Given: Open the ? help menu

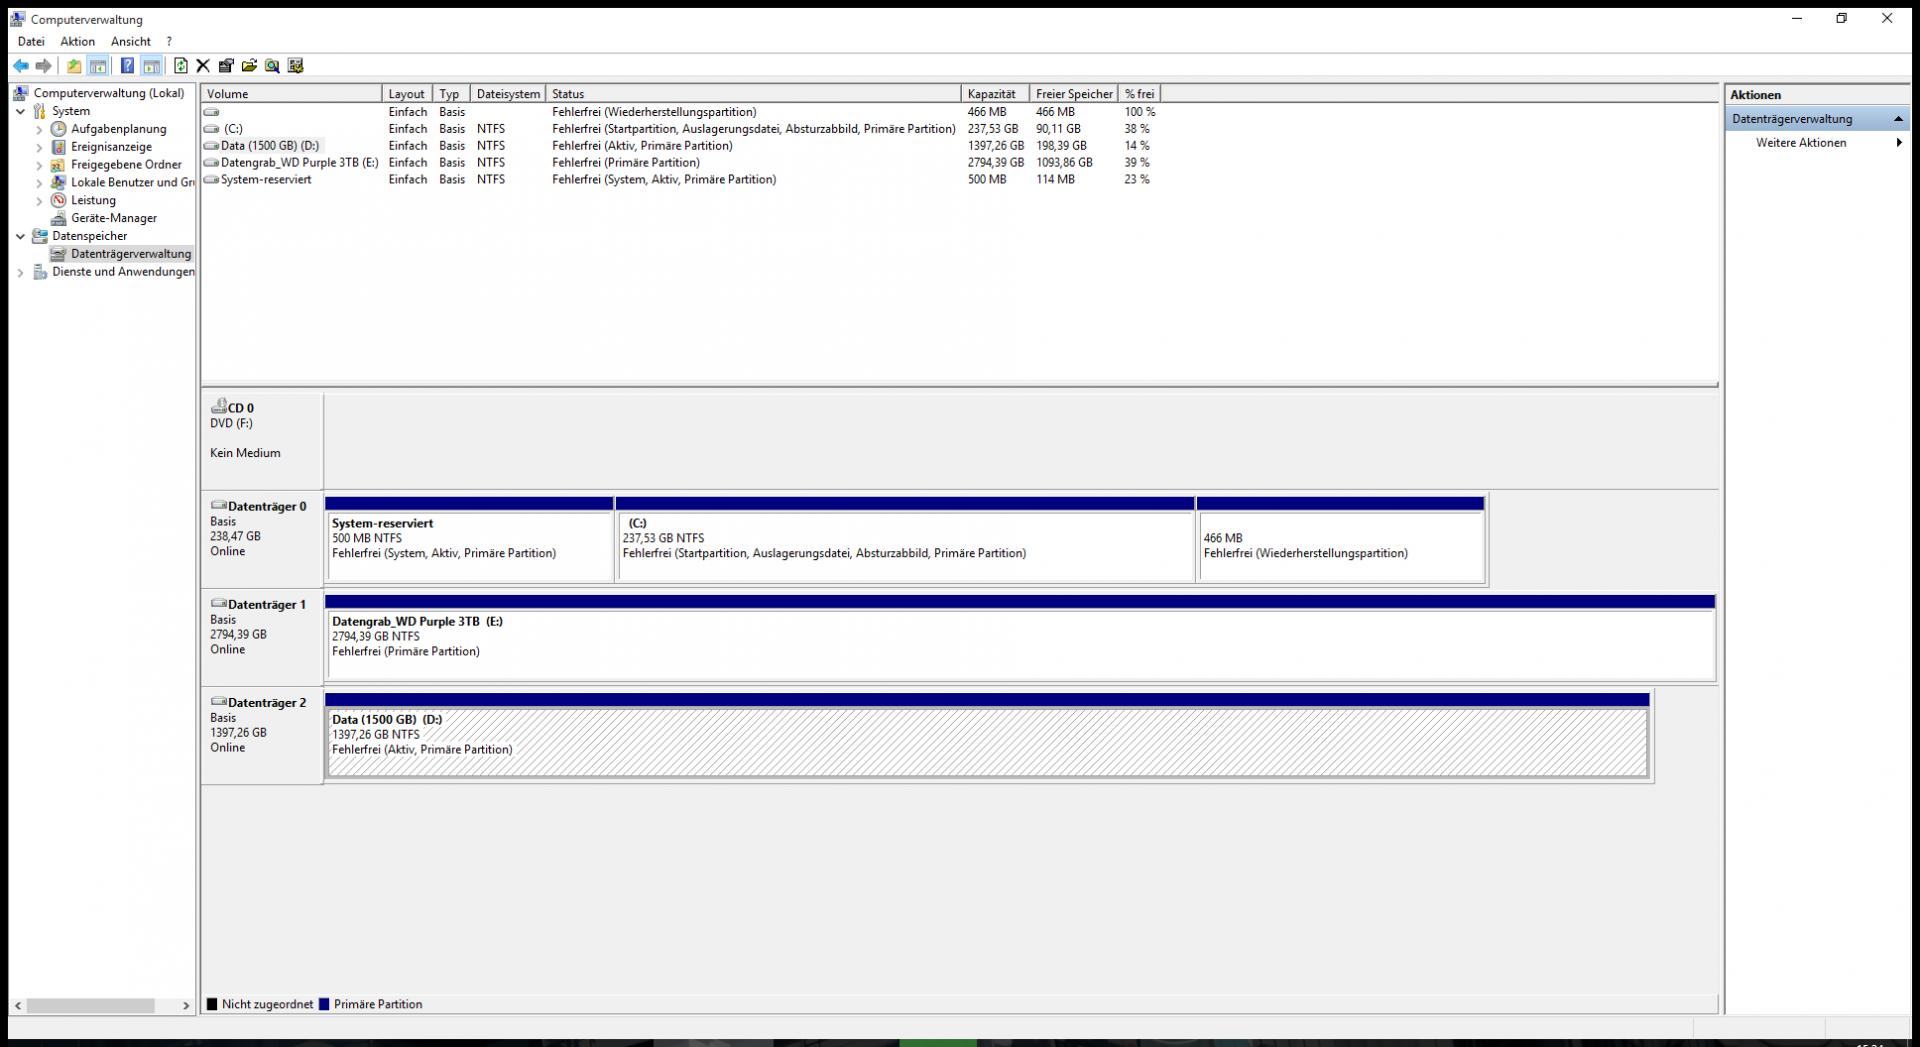Looking at the screenshot, I should click(x=169, y=42).
